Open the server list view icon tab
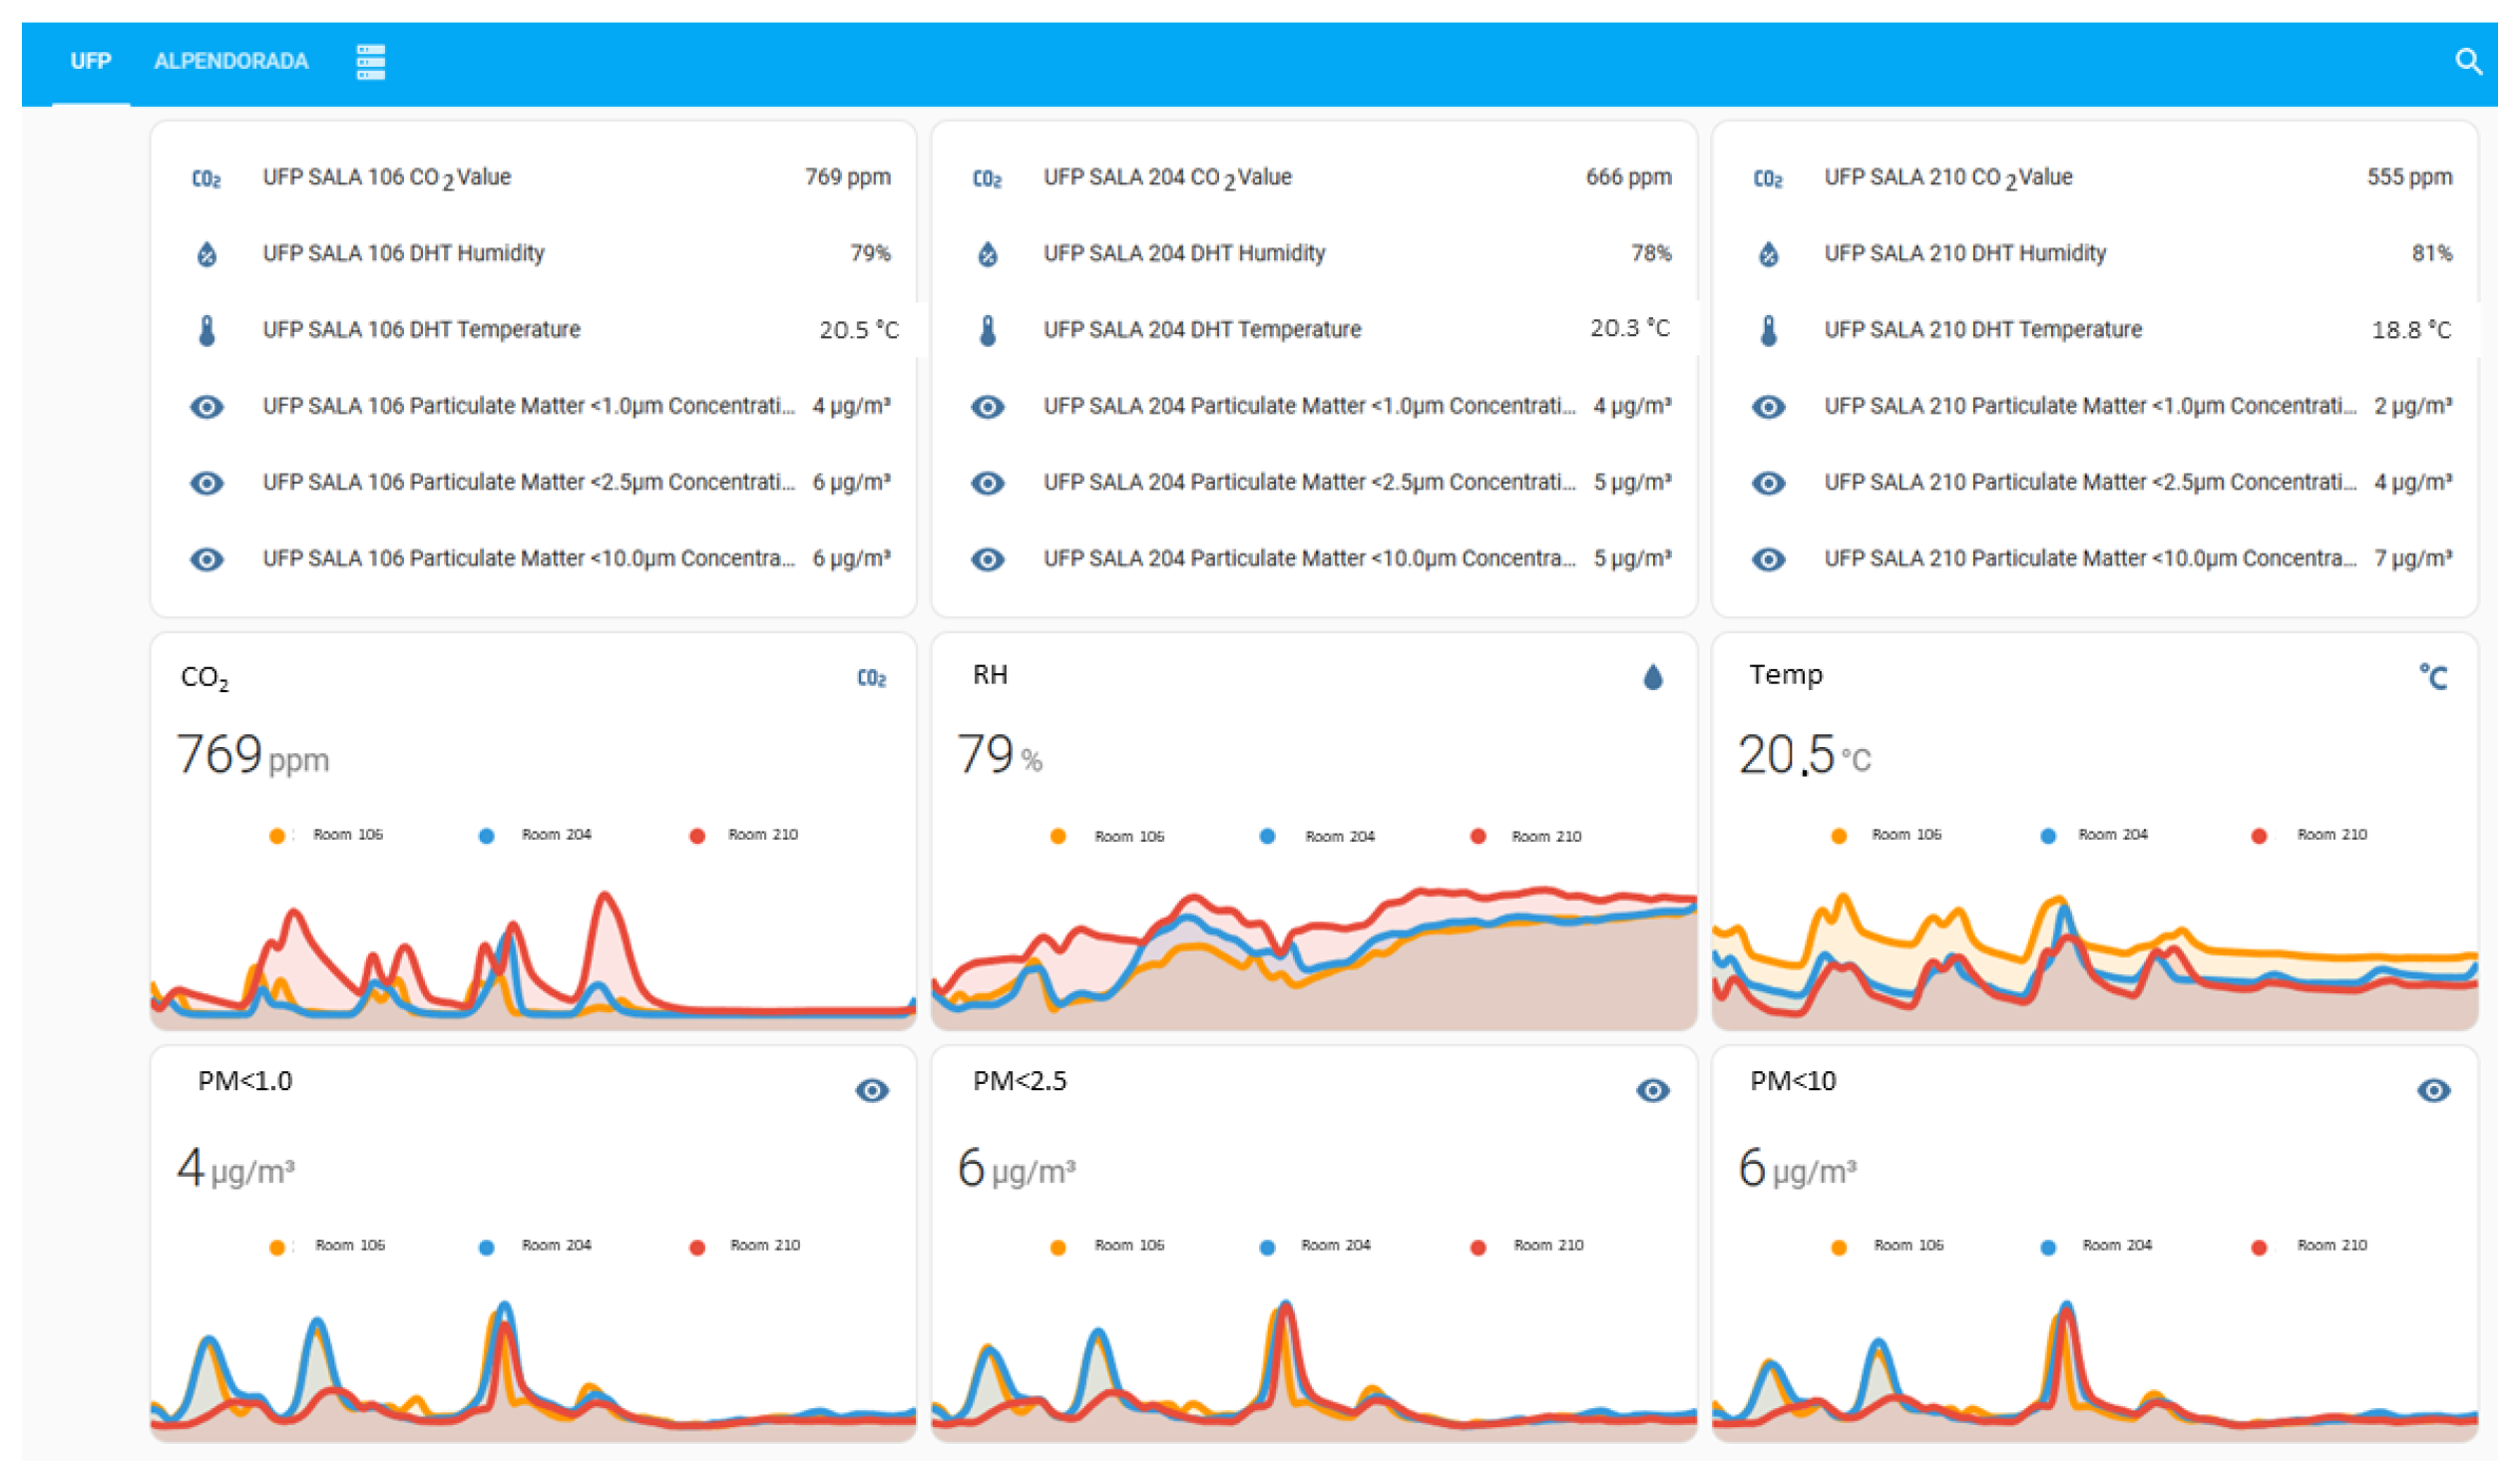The image size is (2520, 1482). pos(370,62)
